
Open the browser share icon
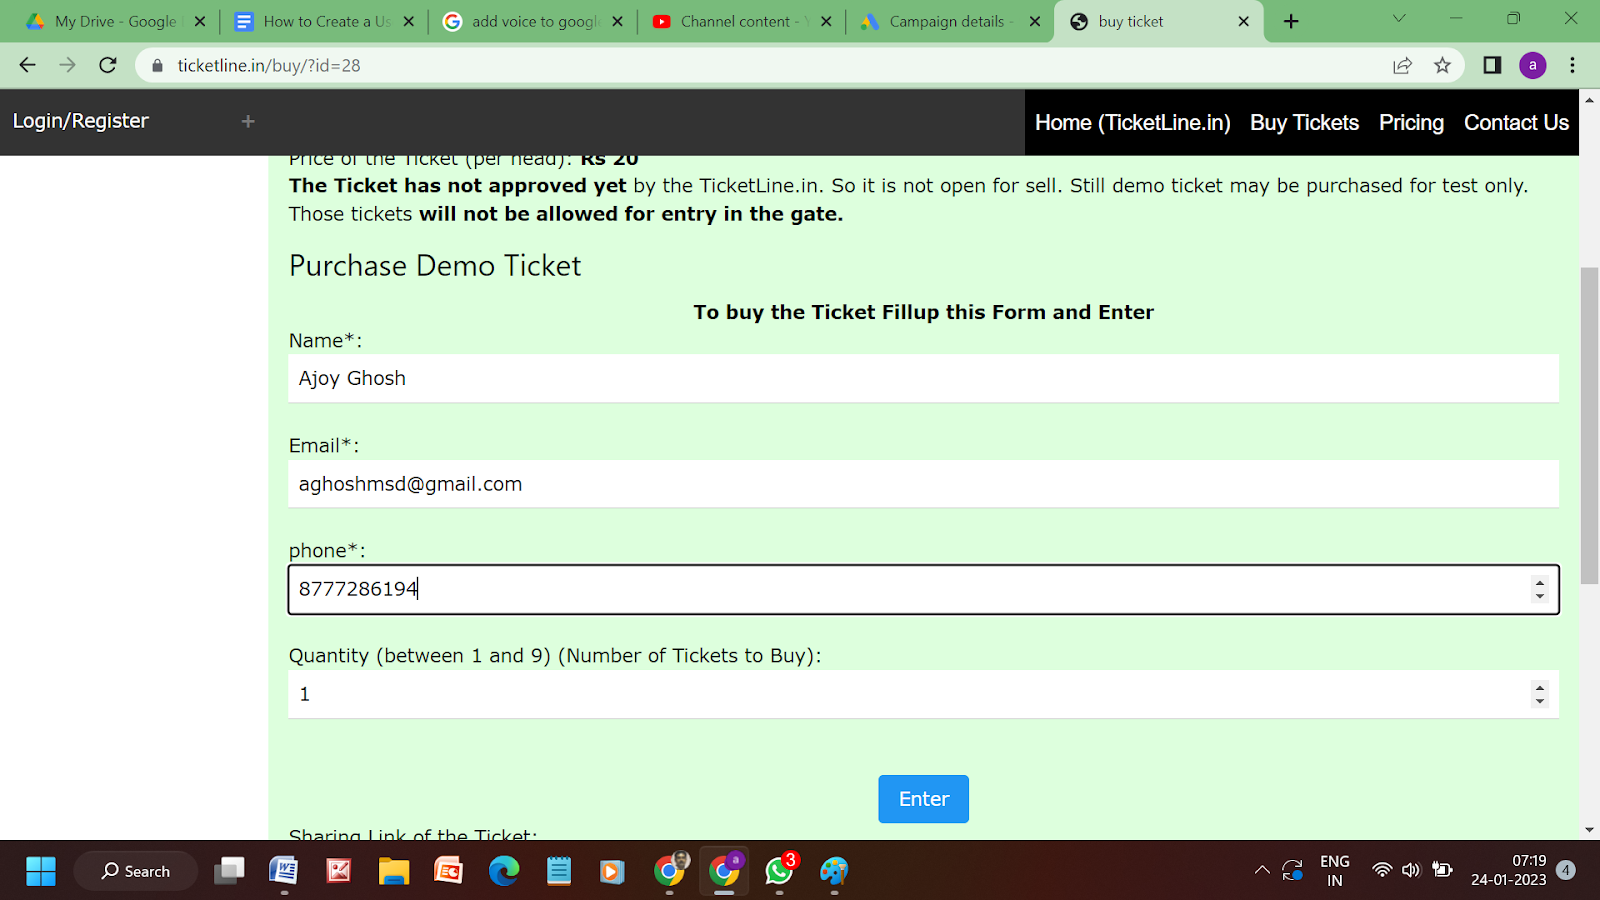pos(1402,65)
